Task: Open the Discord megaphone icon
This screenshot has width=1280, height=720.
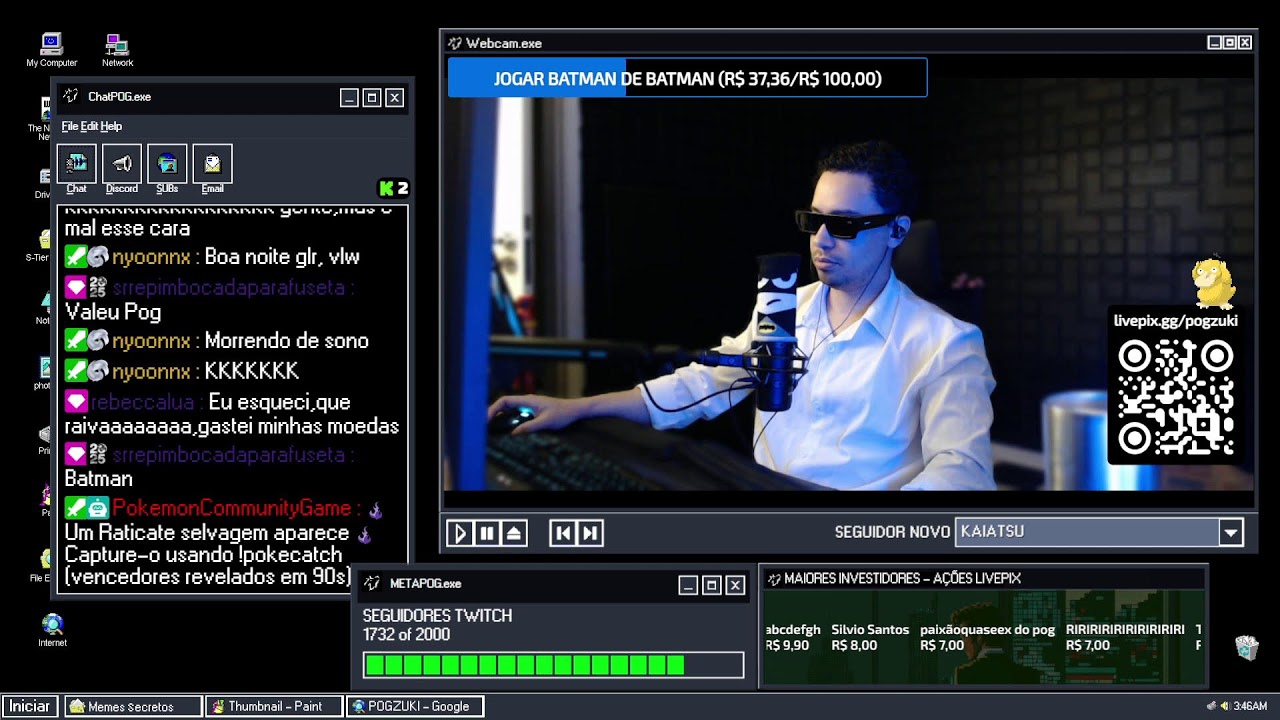Action: point(122,165)
